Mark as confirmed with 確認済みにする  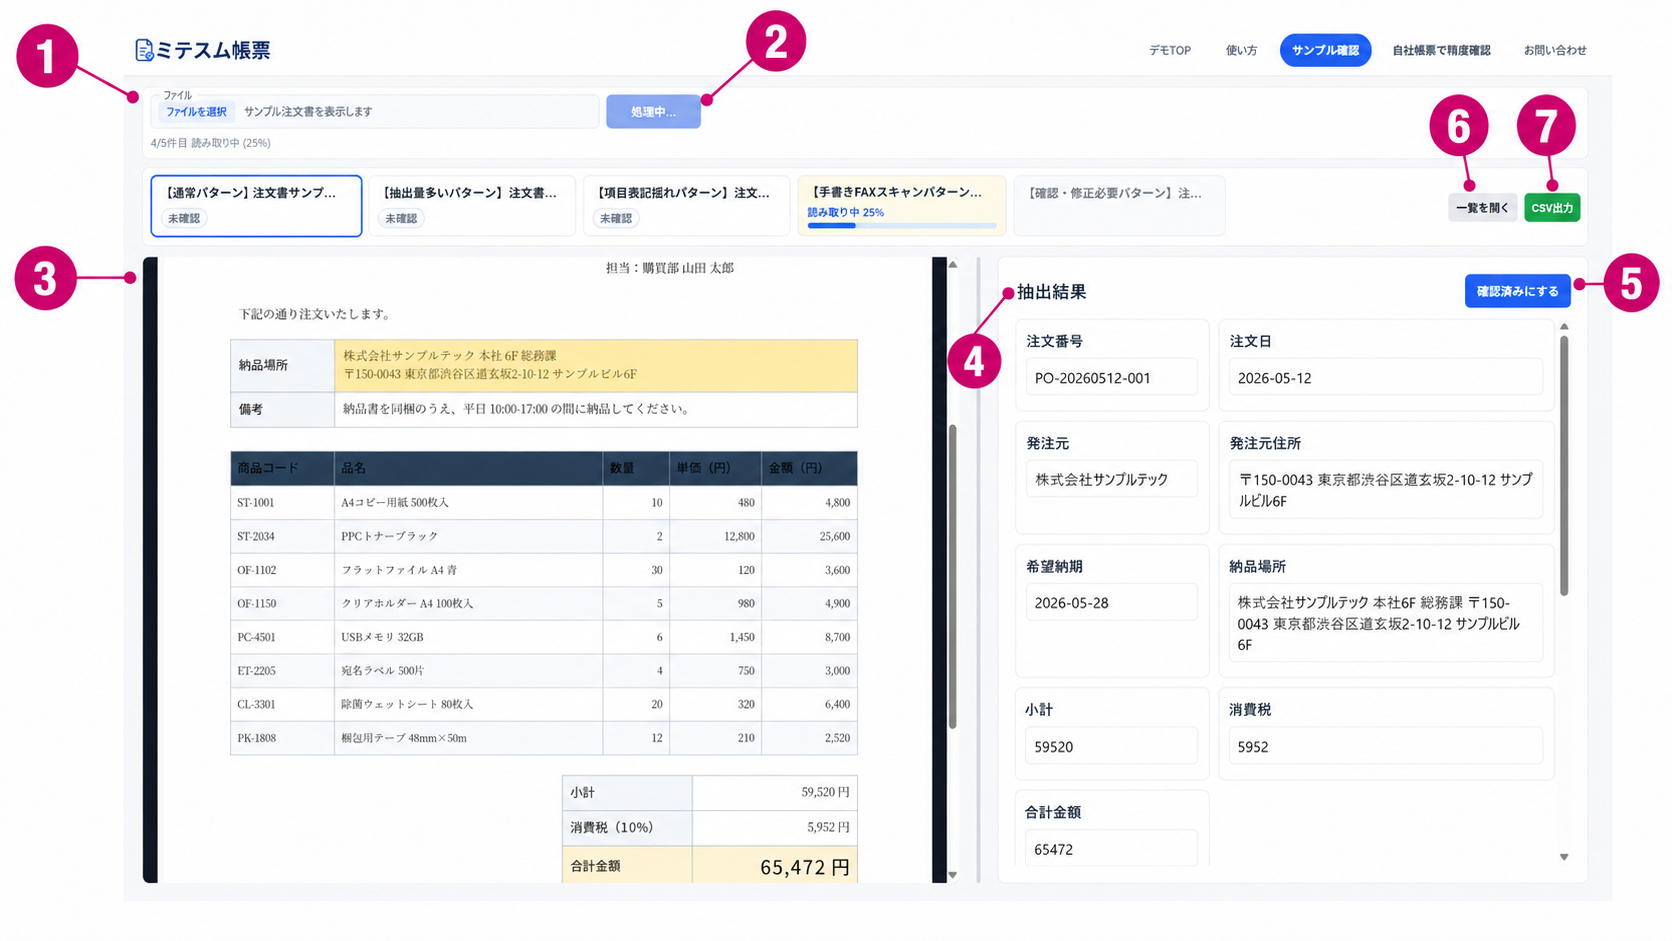pyautogui.click(x=1517, y=291)
